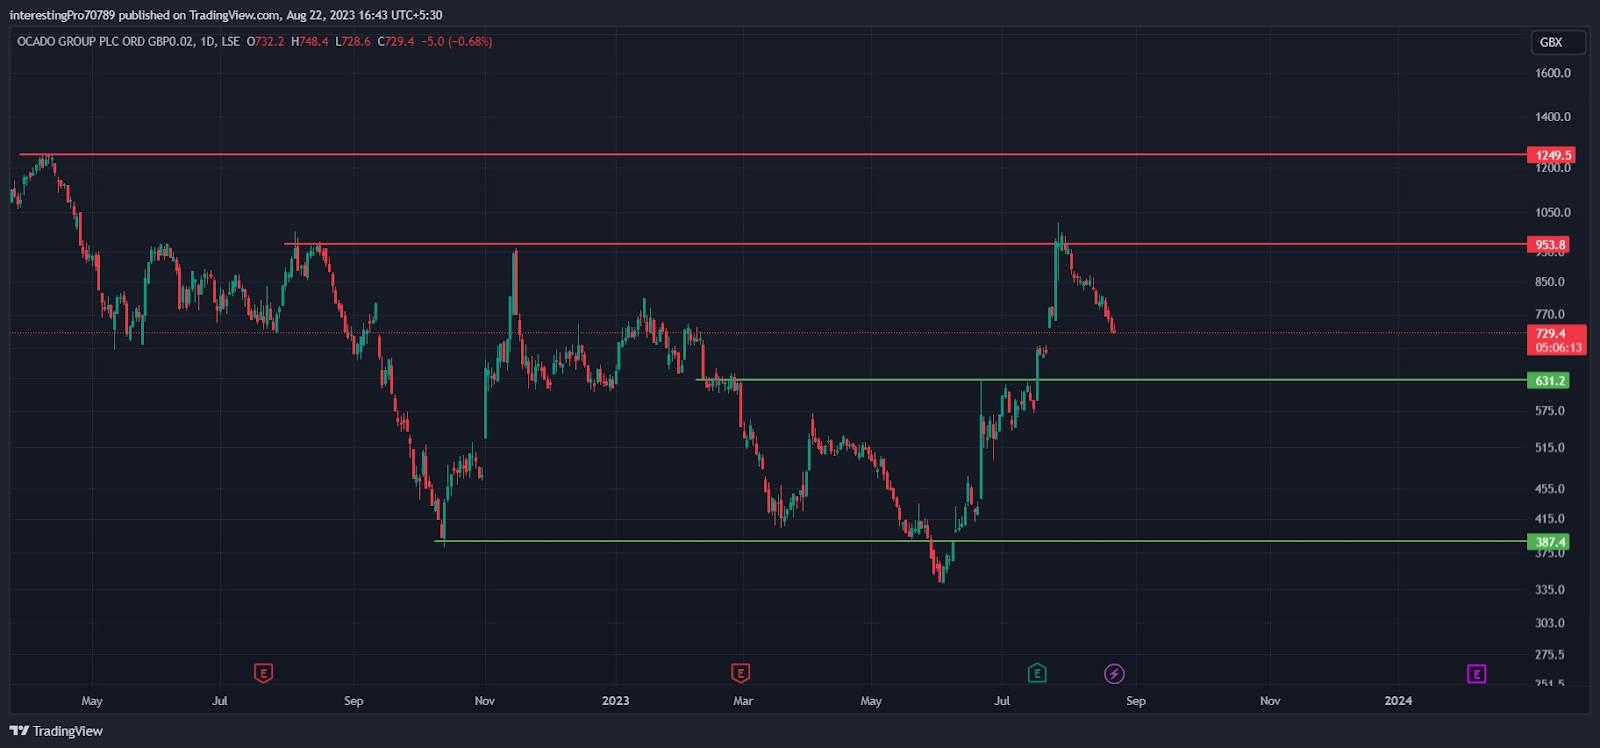Open the GBX currency selector
The width and height of the screenshot is (1600, 748).
pyautogui.click(x=1558, y=42)
